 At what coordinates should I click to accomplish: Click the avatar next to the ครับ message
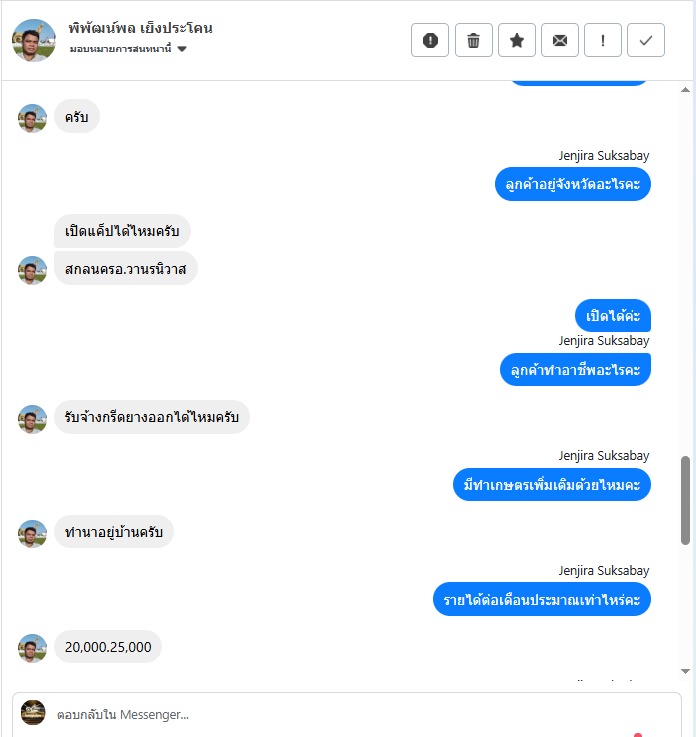[32, 118]
